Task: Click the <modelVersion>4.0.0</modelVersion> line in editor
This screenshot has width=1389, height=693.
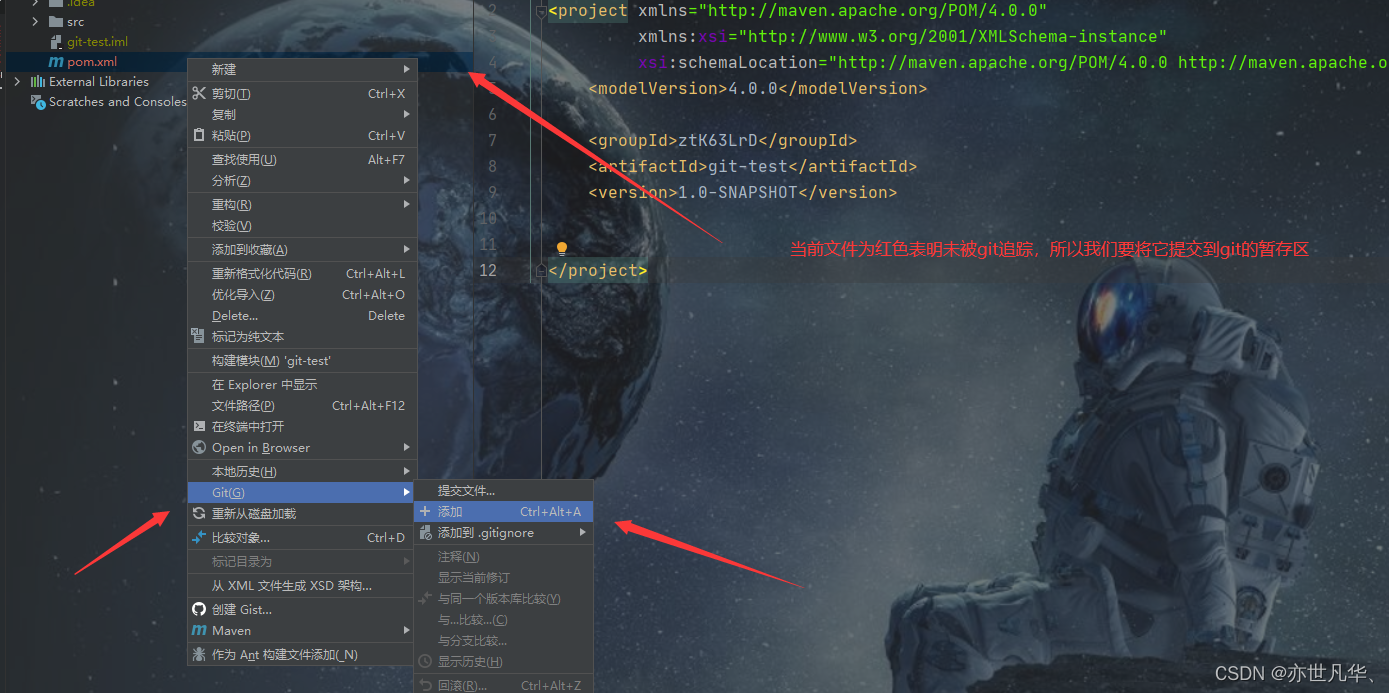Action: coord(758,88)
